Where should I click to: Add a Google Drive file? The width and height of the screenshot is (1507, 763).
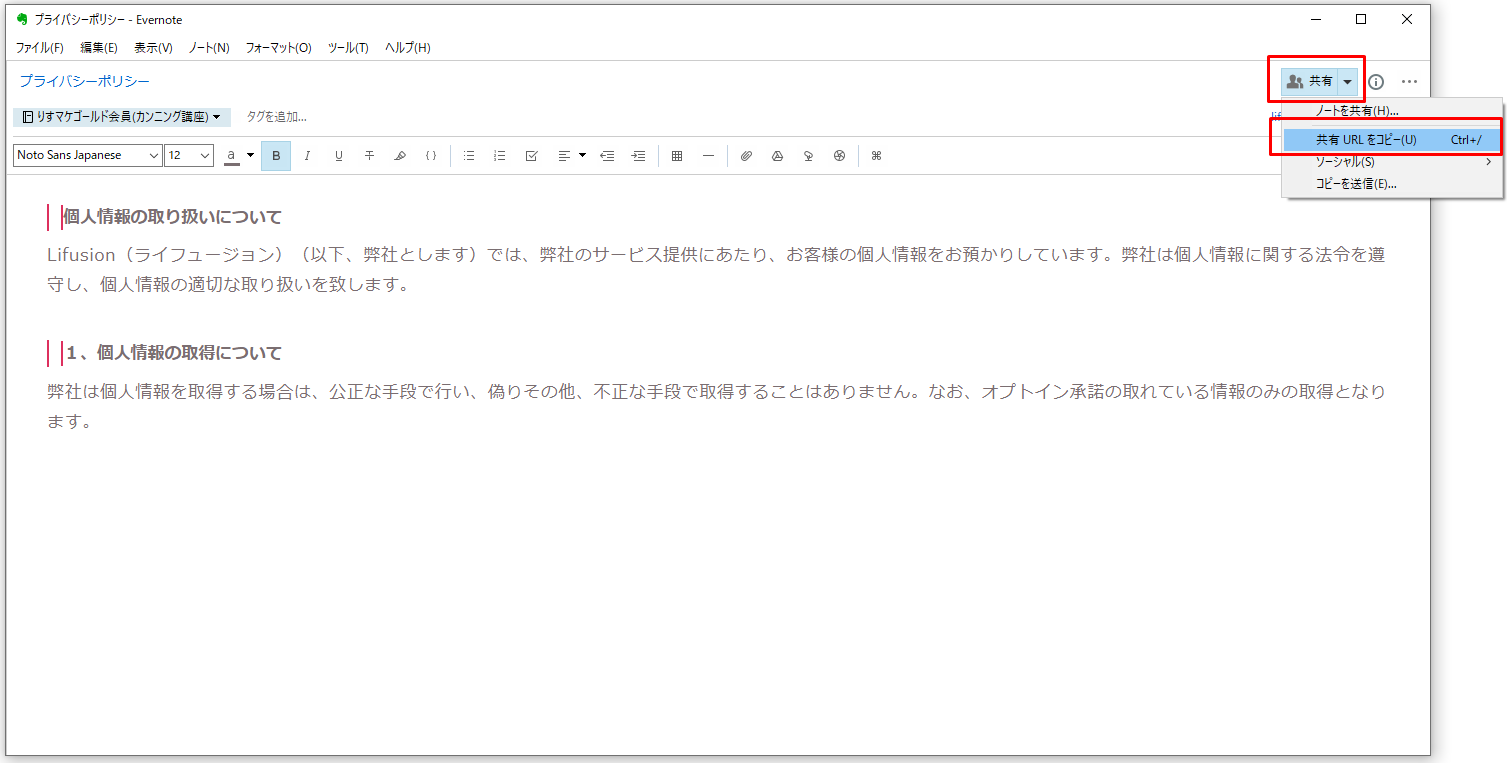pyautogui.click(x=777, y=156)
